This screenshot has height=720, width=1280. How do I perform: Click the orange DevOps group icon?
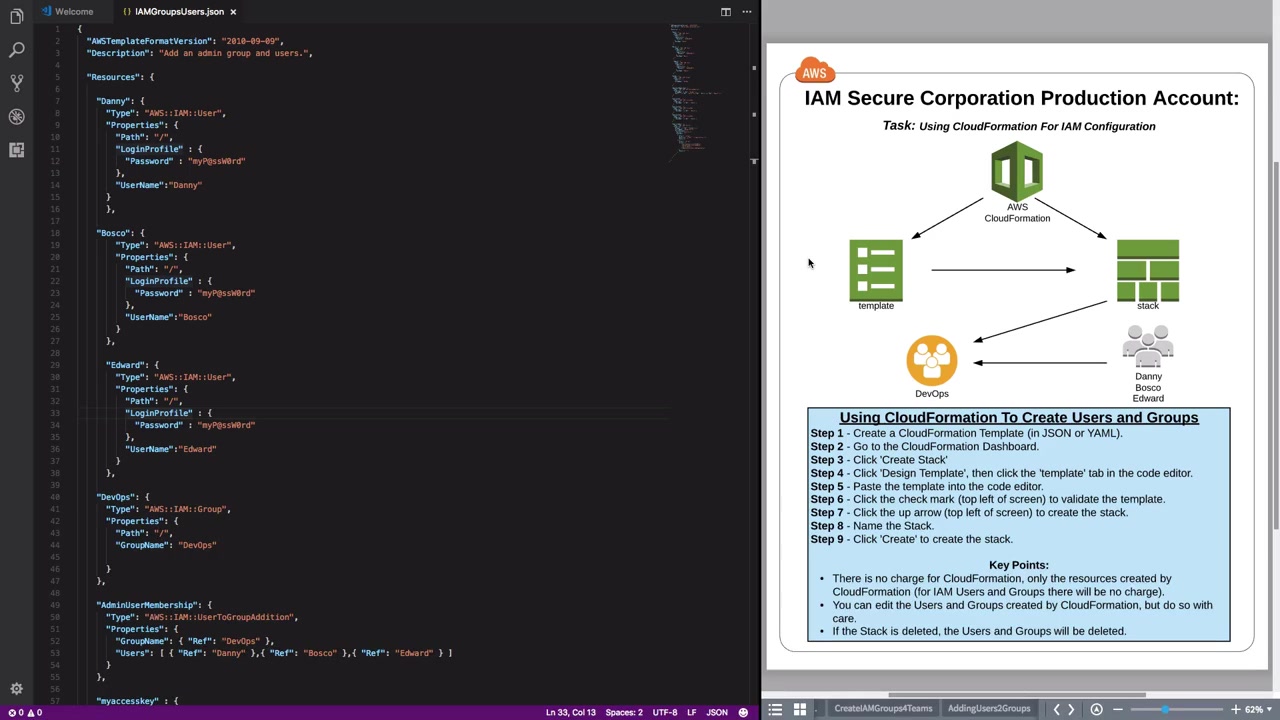click(932, 360)
